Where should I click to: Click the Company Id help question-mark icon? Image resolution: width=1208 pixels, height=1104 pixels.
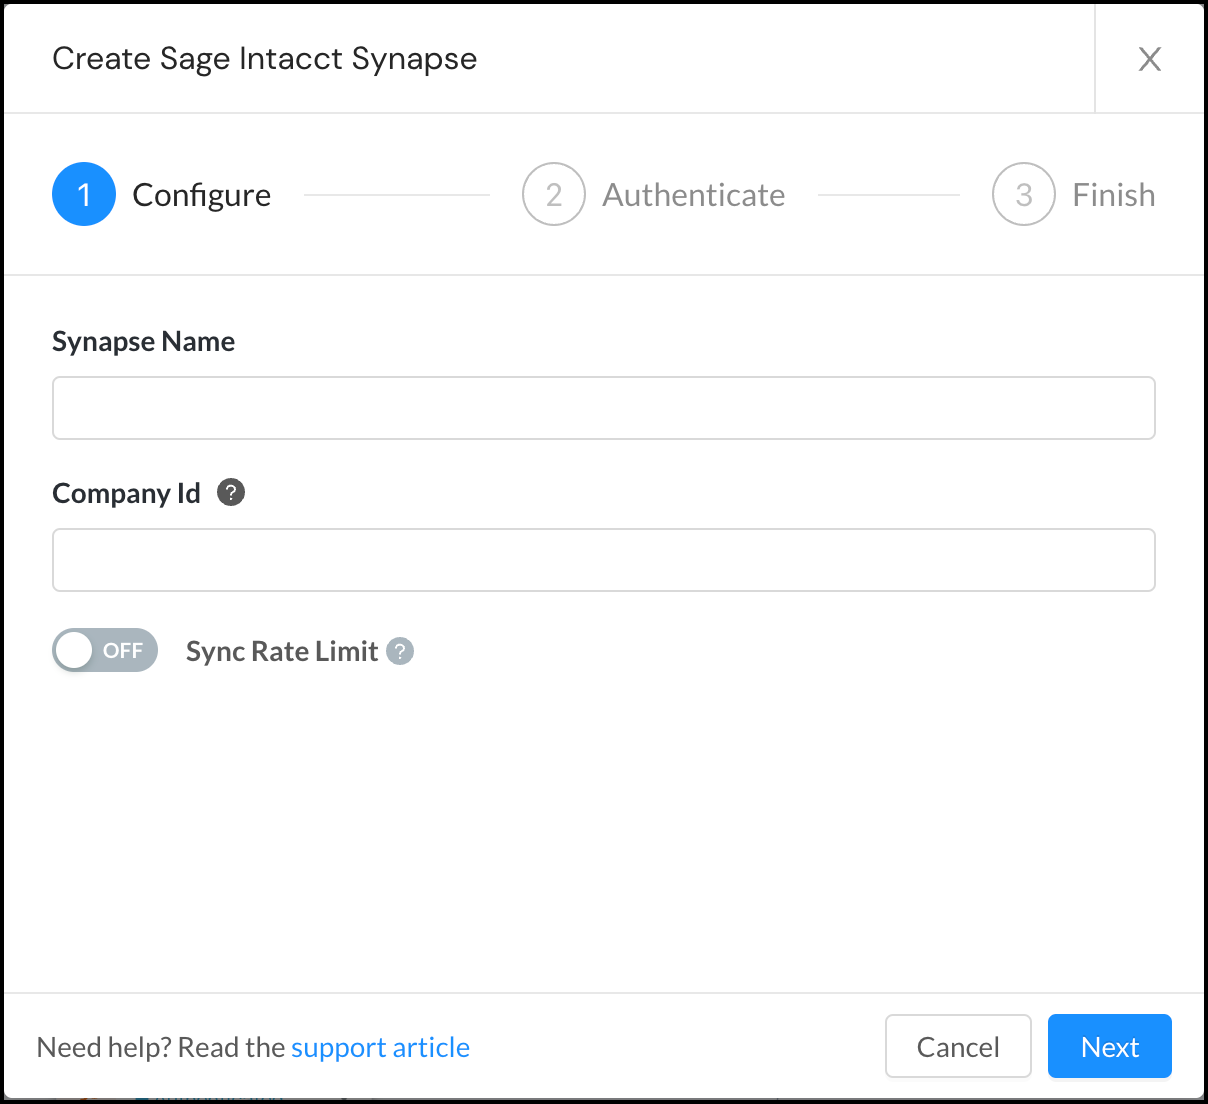pos(231,492)
